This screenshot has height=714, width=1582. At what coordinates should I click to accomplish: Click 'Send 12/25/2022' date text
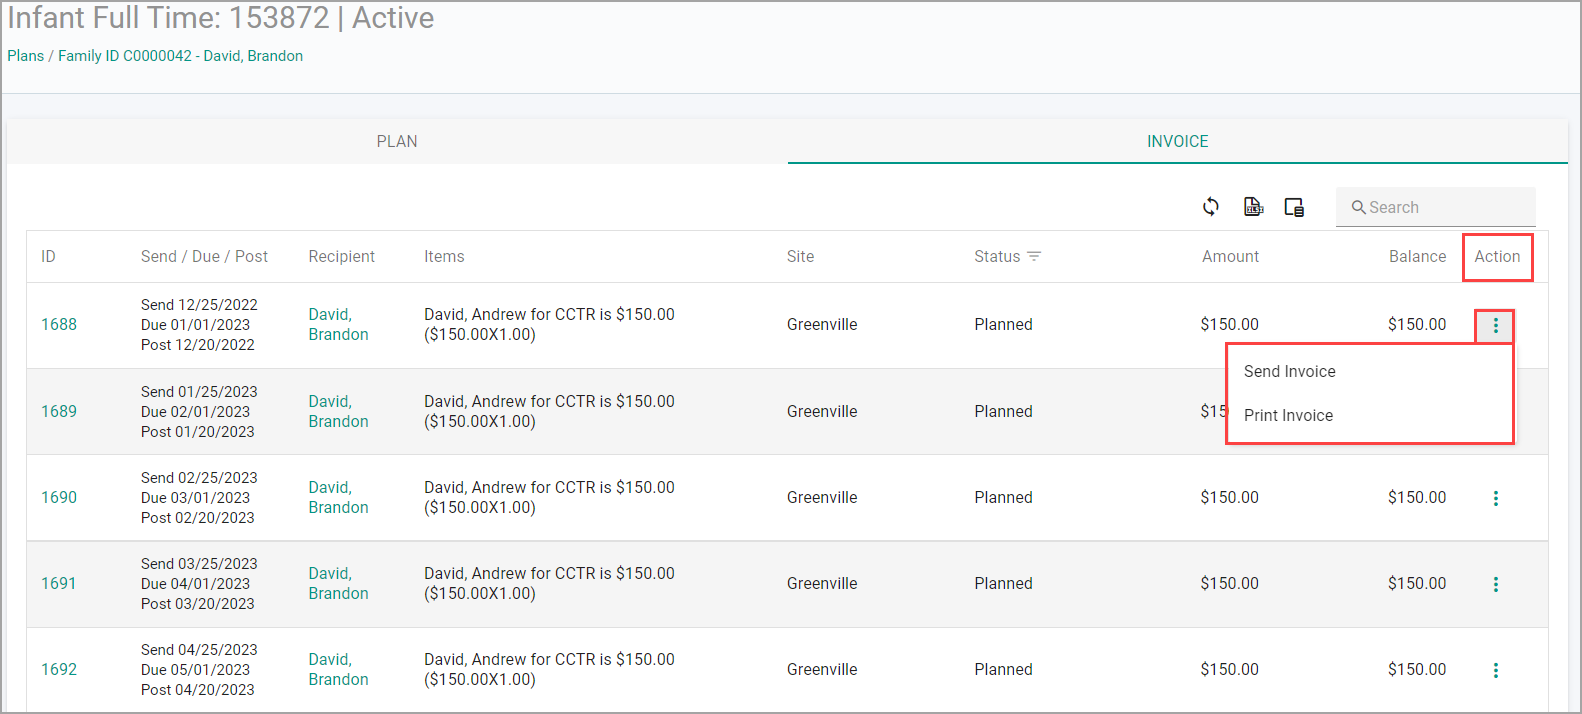pos(199,305)
